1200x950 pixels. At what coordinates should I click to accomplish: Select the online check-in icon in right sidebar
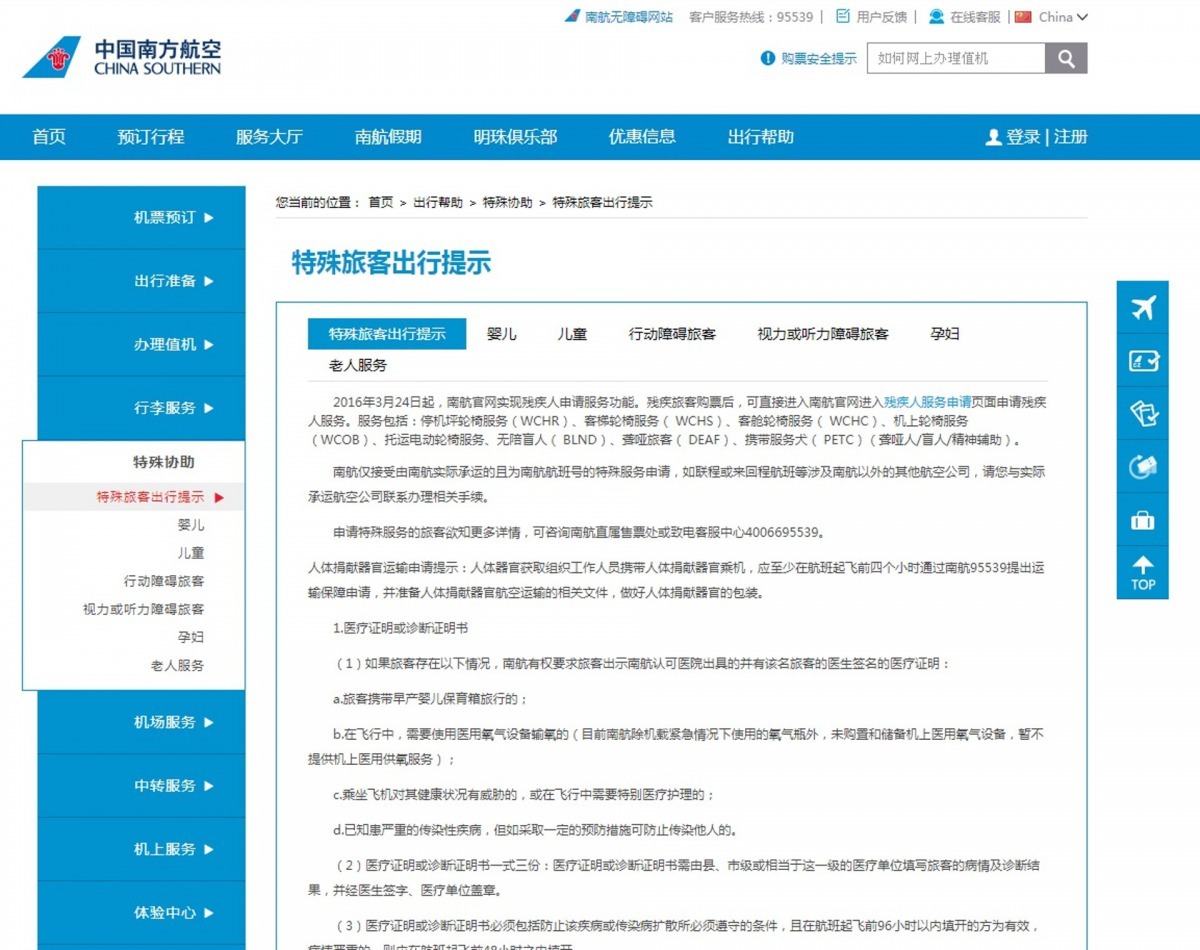1142,361
